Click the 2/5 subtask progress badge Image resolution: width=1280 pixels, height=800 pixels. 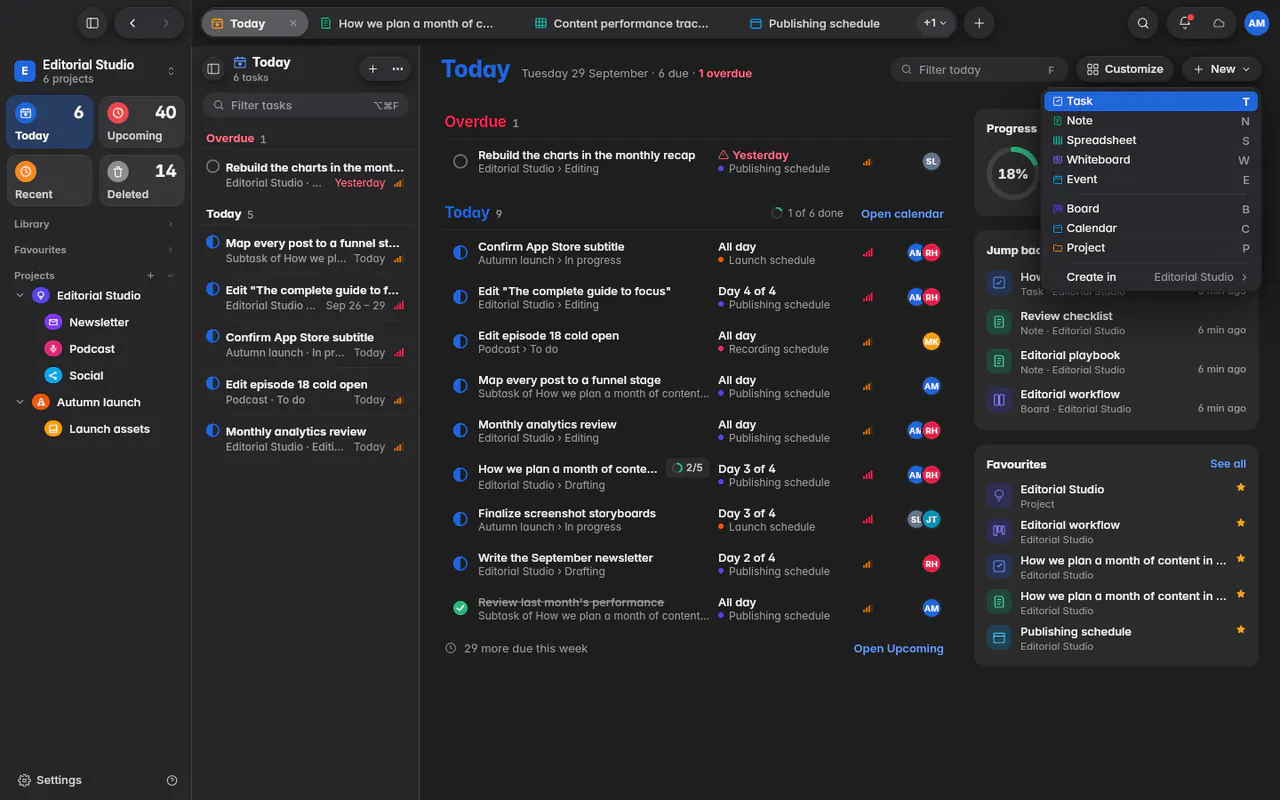tap(687, 467)
